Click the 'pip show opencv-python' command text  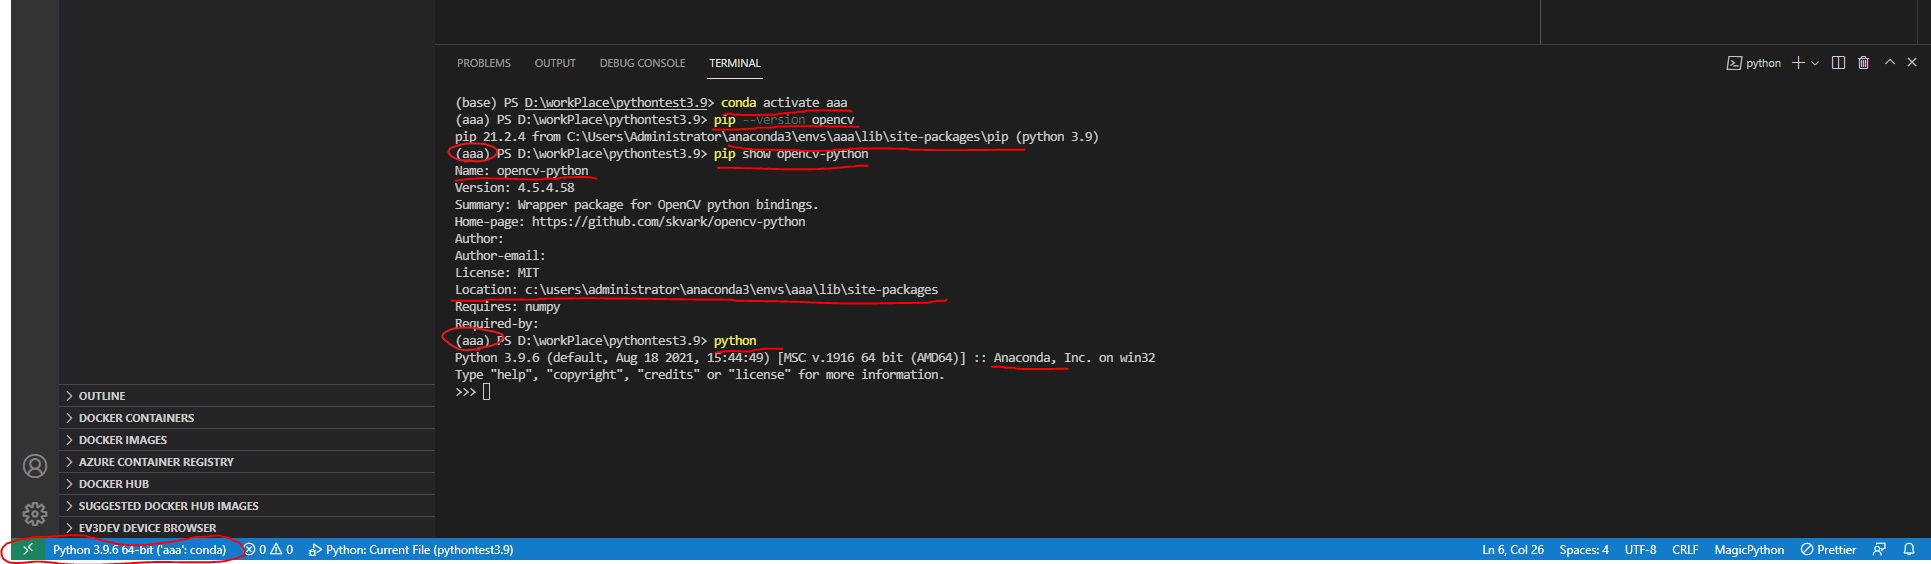point(791,154)
